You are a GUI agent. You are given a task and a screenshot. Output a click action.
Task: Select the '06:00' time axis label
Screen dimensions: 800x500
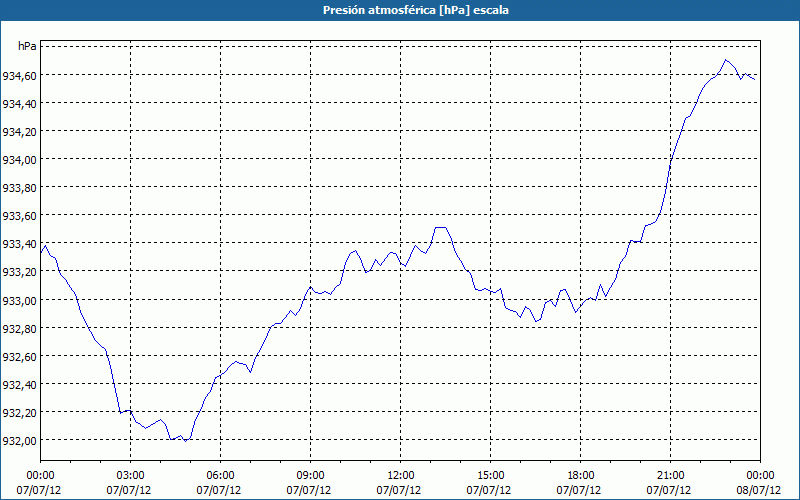click(220, 476)
